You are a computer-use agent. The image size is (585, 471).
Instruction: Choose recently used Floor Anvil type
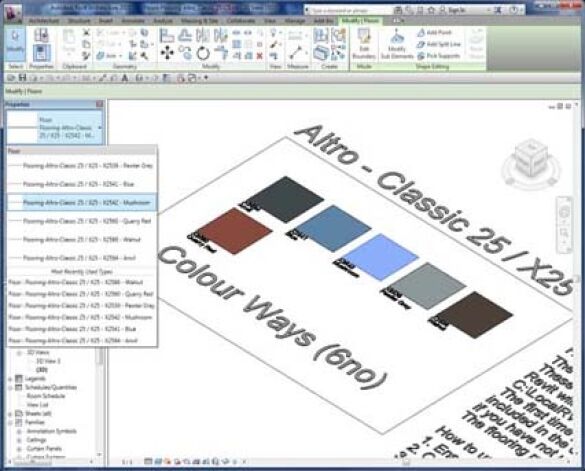82,340
